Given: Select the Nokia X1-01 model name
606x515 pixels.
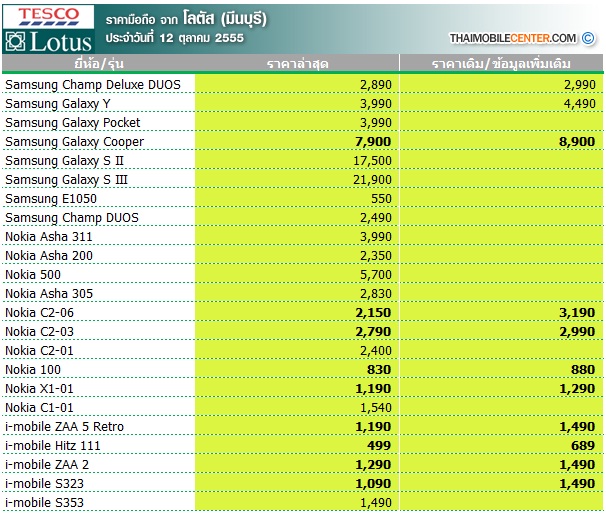Looking at the screenshot, I should pyautogui.click(x=39, y=388).
